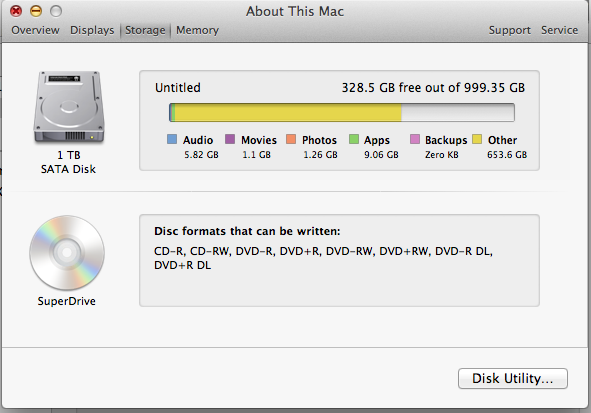The width and height of the screenshot is (591, 413).
Task: Click the empty free-space portion of storage bar
Action: coord(458,113)
